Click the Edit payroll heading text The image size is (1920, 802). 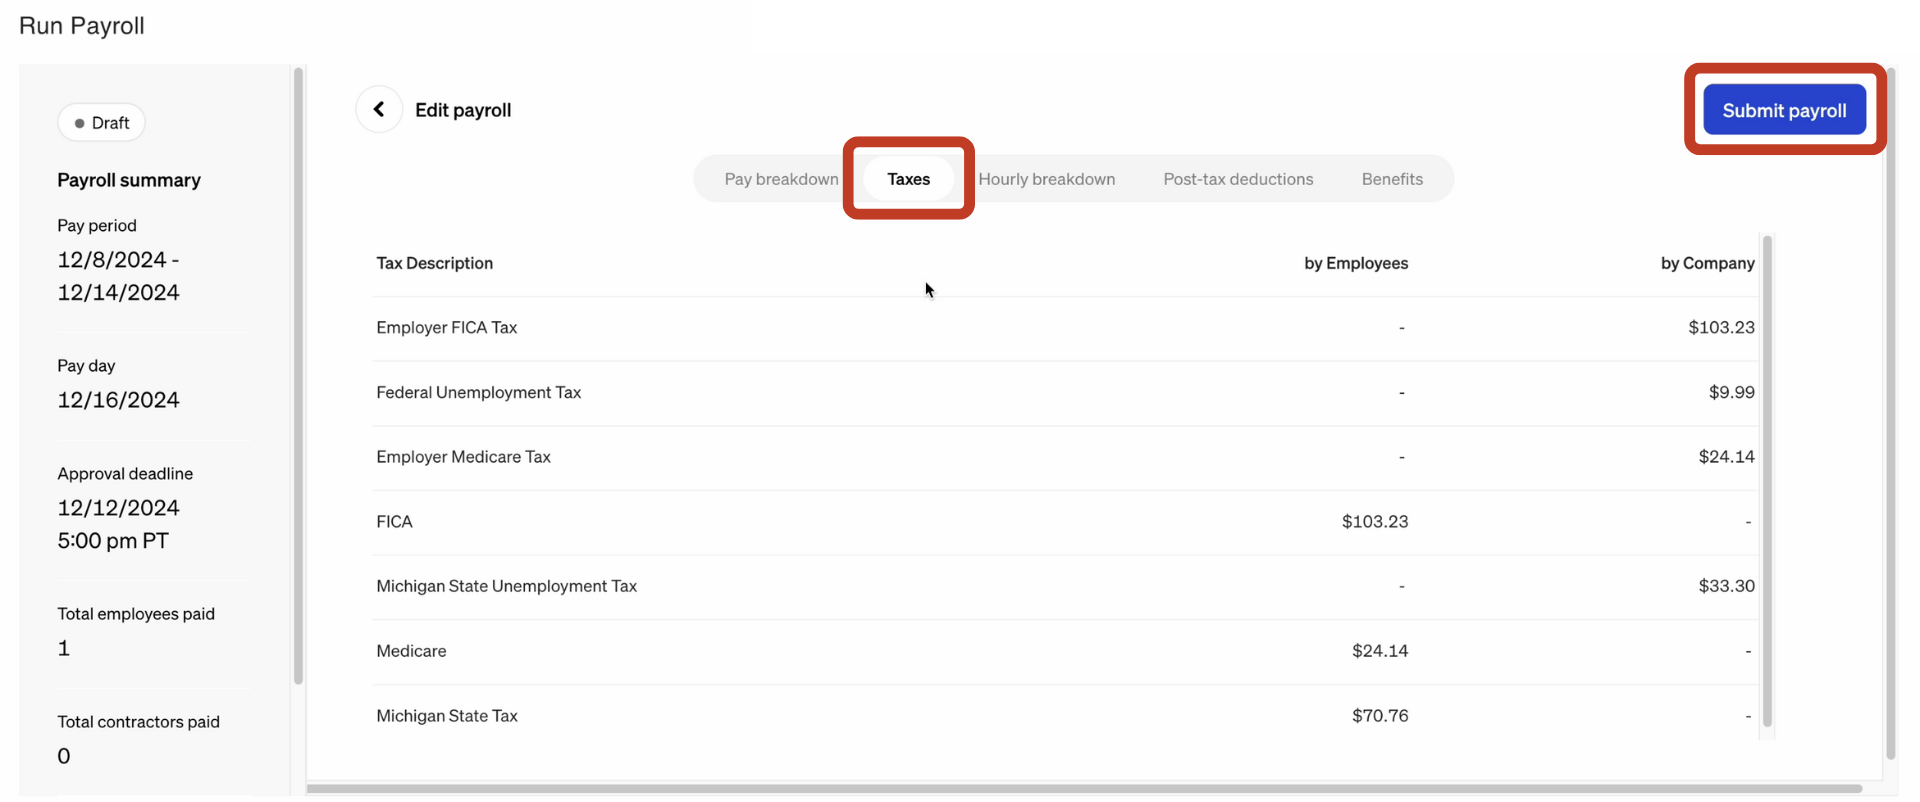tap(463, 110)
